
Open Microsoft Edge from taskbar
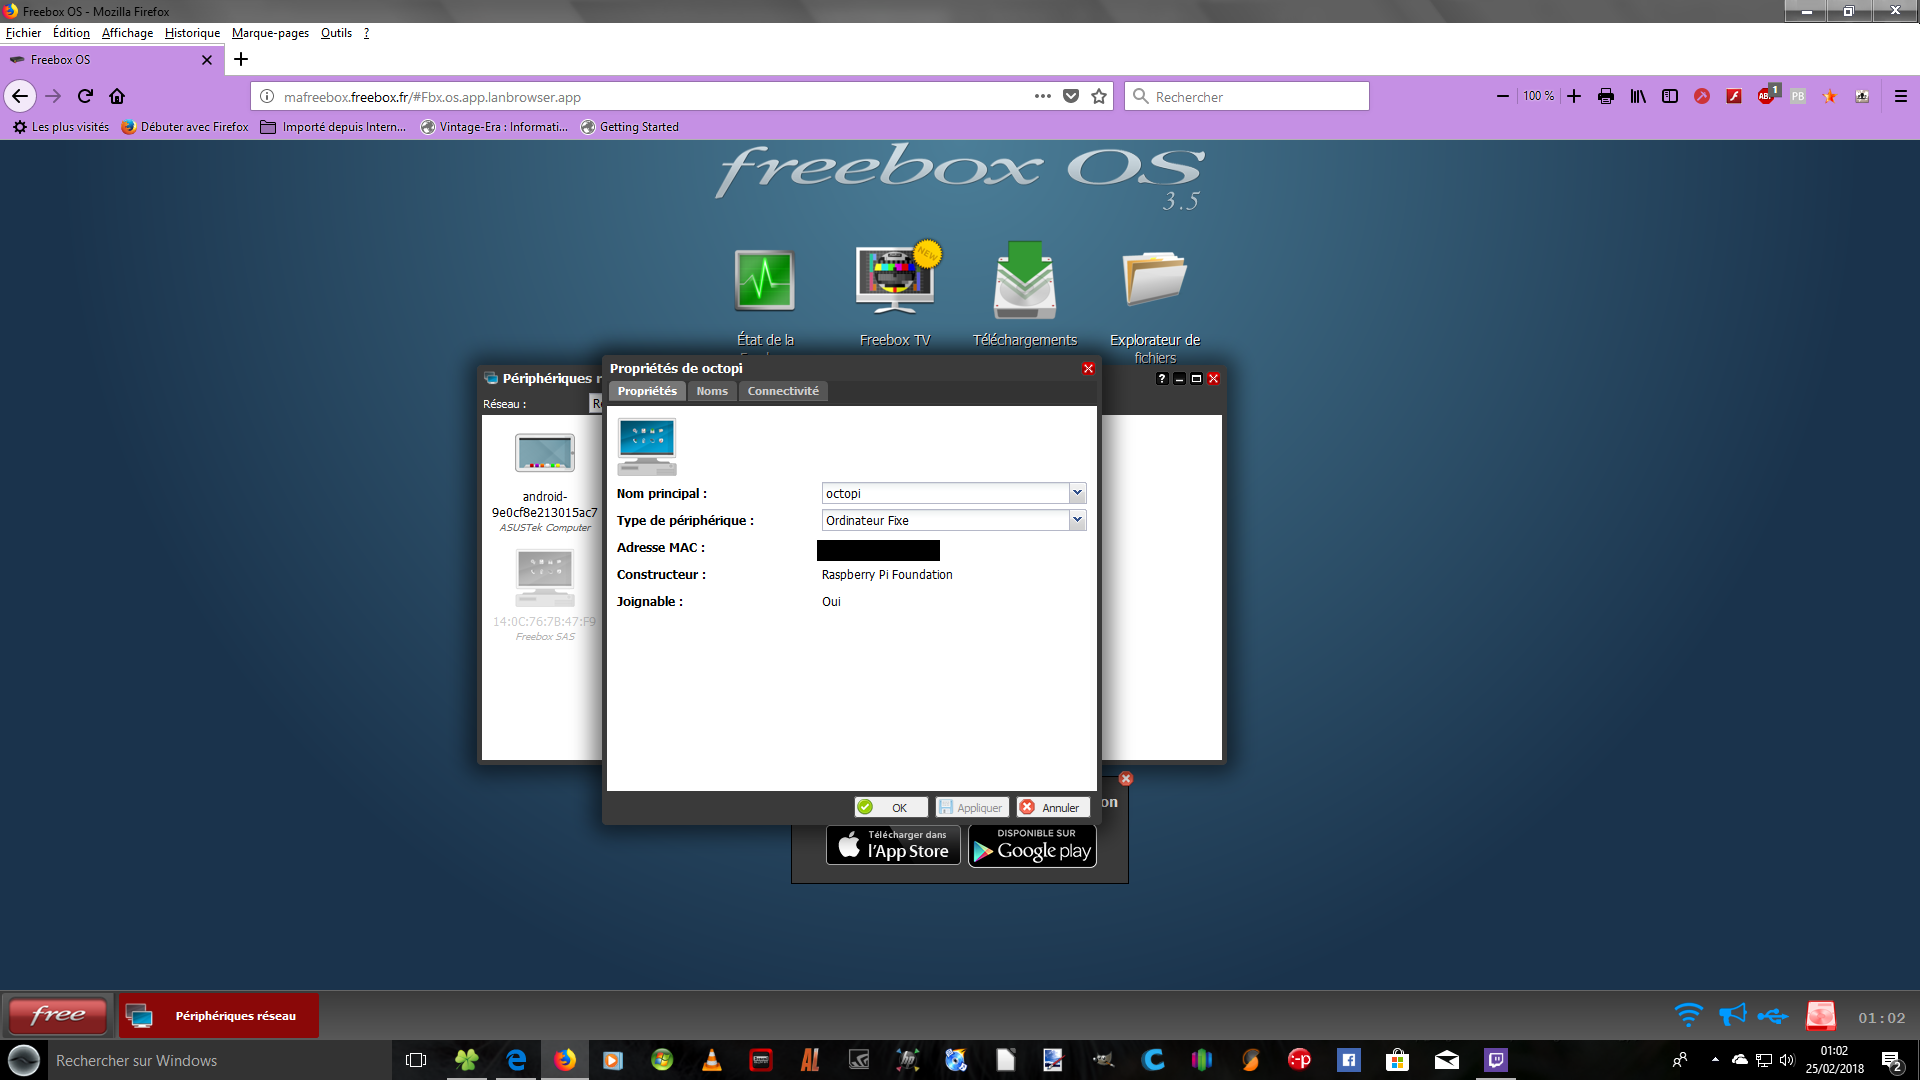[516, 1060]
